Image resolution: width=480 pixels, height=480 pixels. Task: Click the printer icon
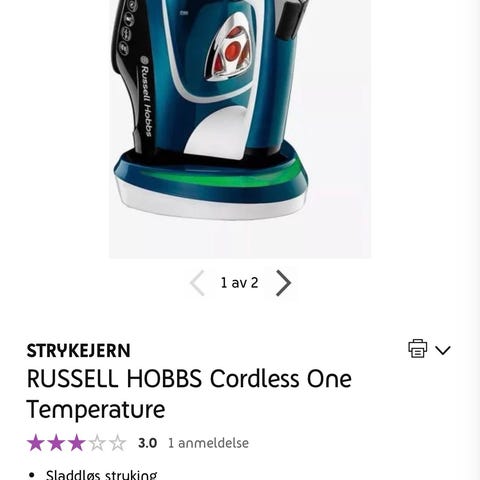[418, 349]
